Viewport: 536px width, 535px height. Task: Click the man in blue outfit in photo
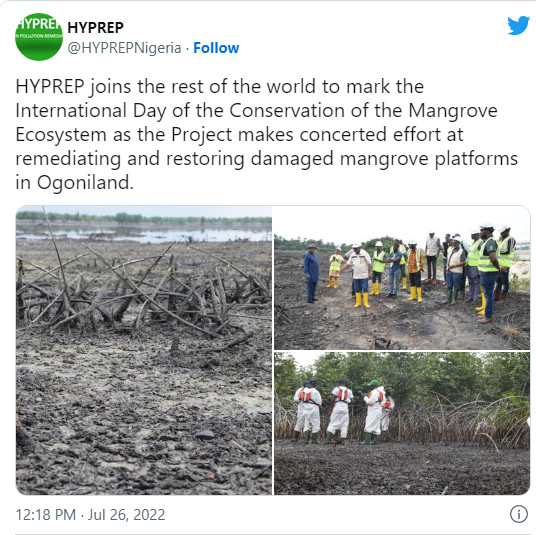pyautogui.click(x=311, y=273)
